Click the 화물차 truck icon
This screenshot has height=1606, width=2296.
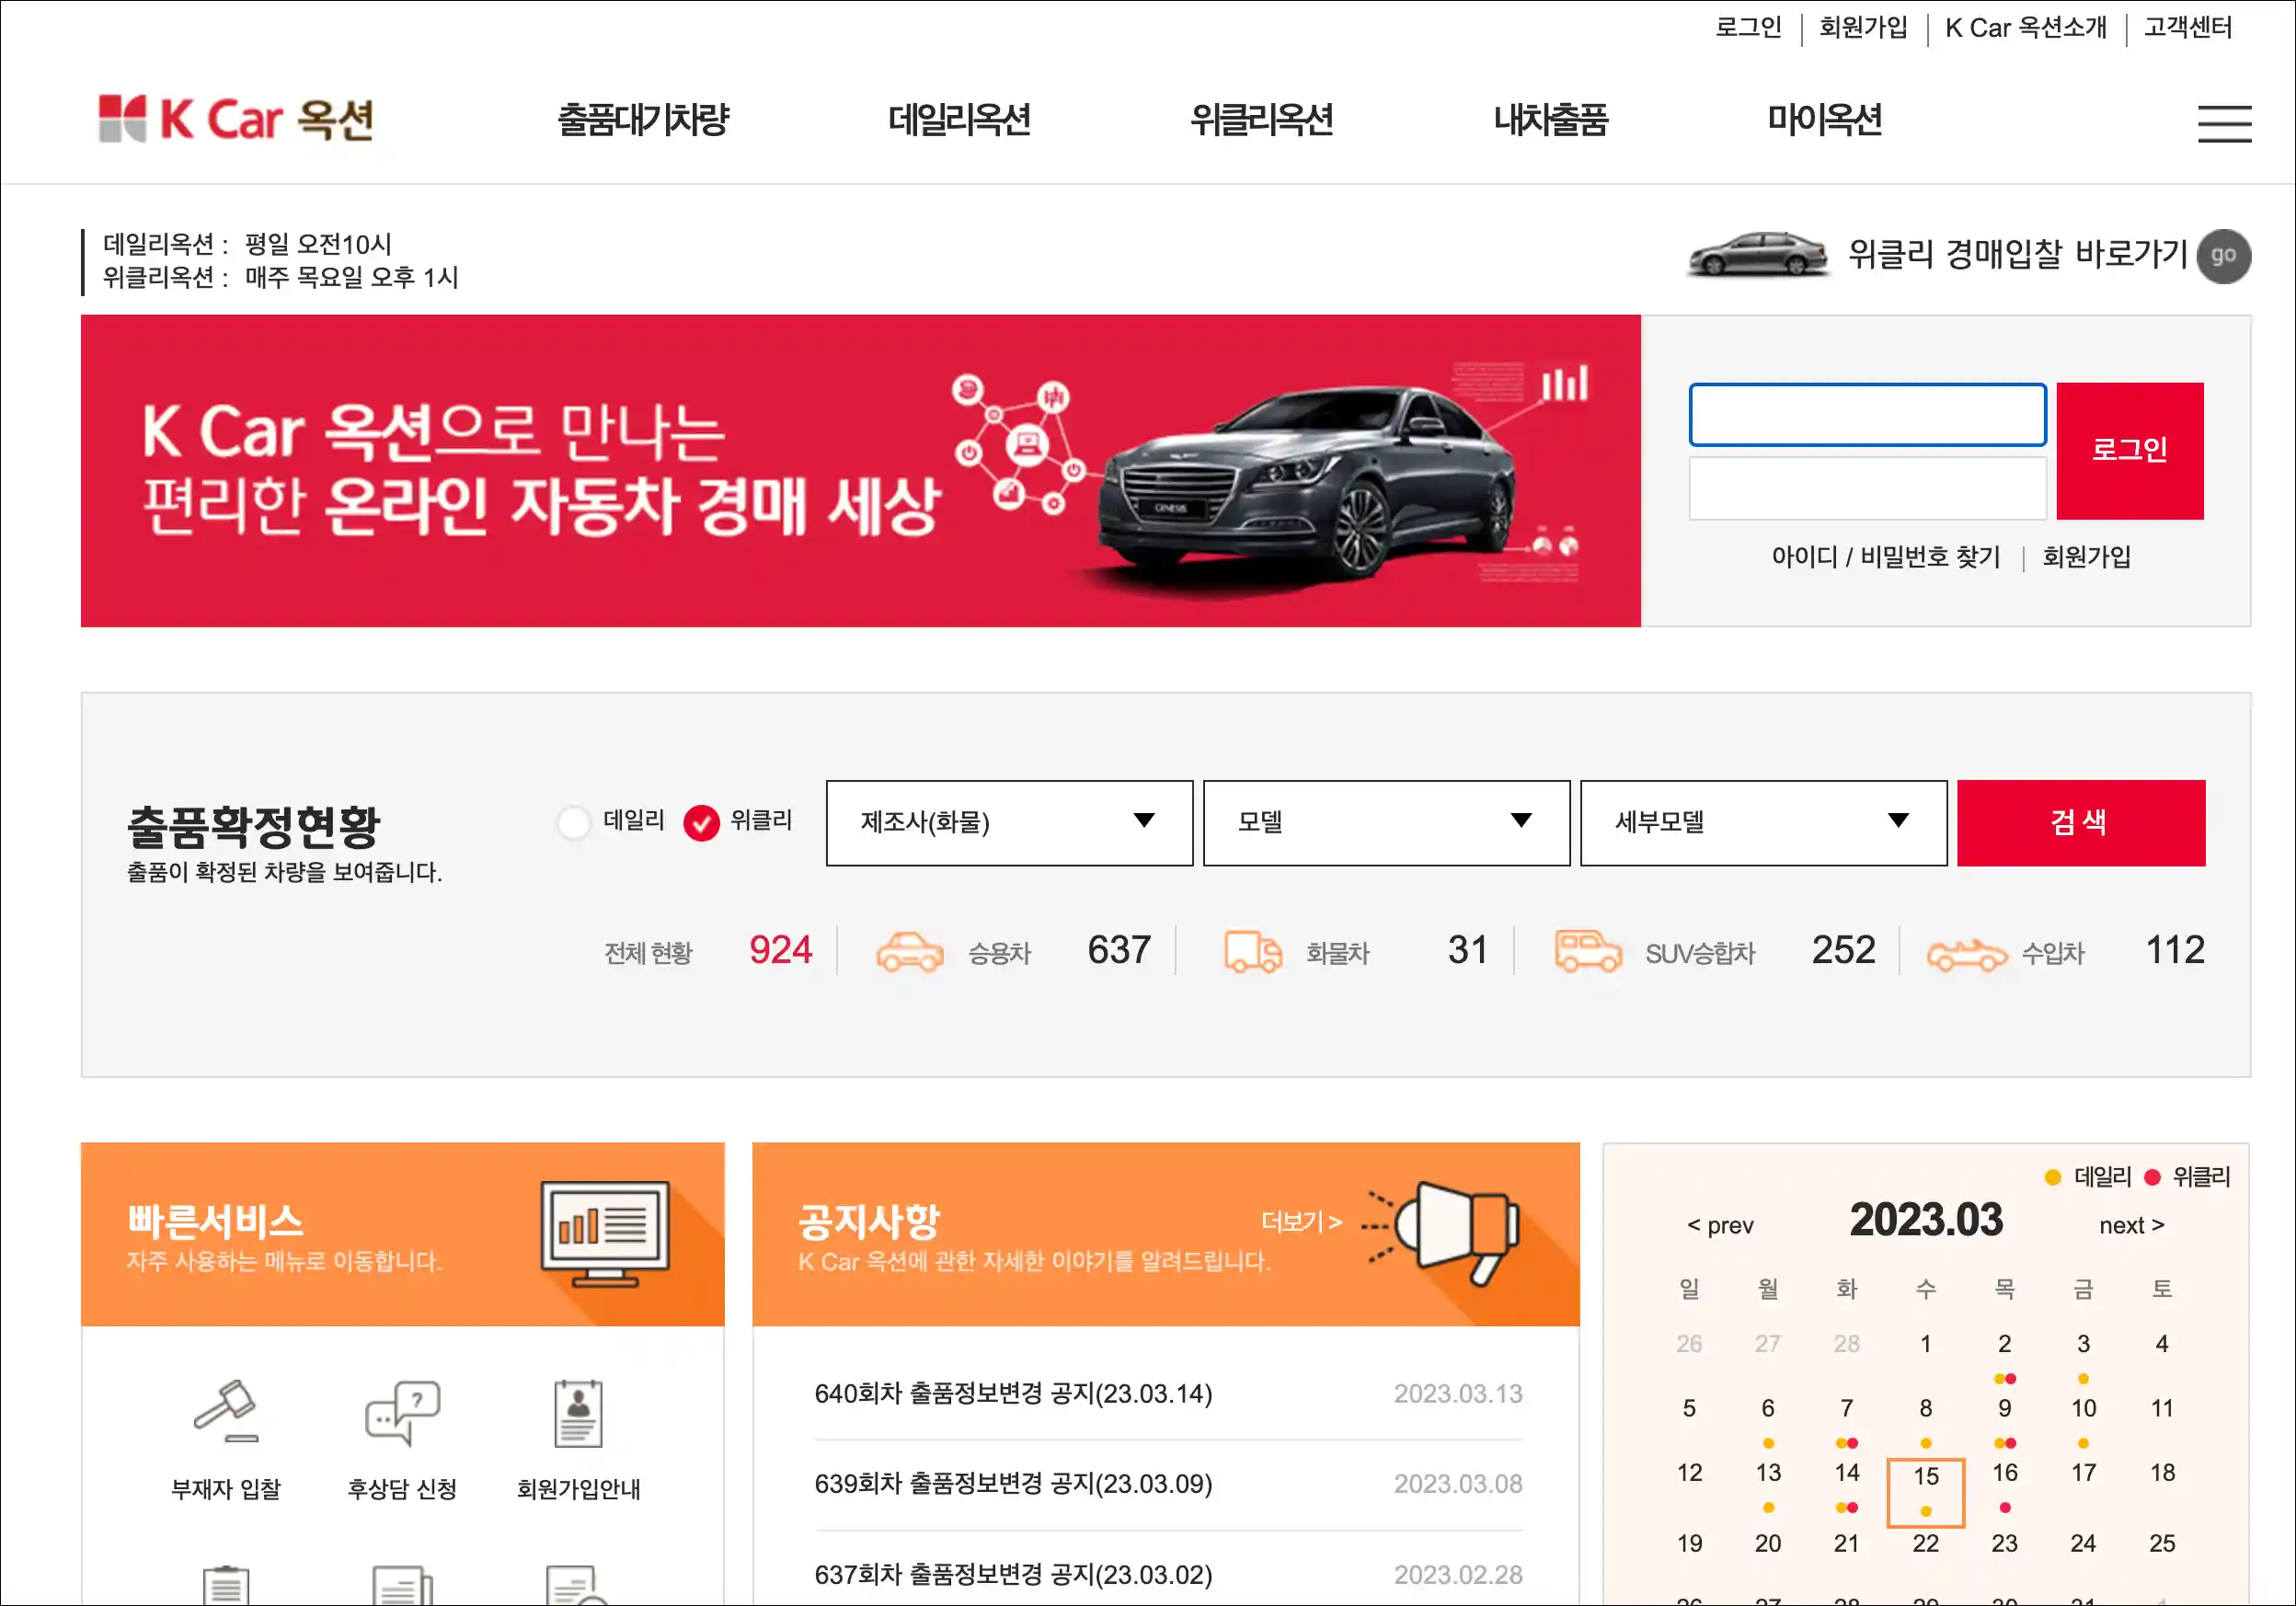(x=1253, y=951)
